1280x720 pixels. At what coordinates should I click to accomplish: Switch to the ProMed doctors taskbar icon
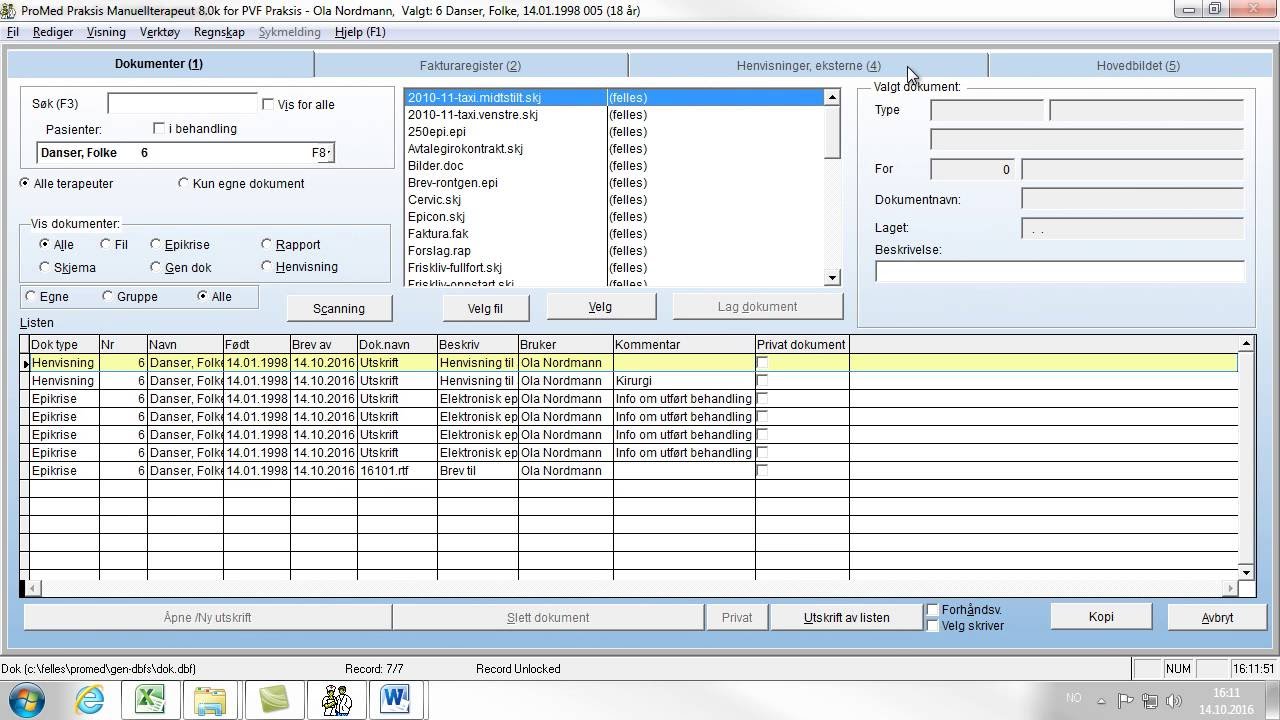[336, 699]
